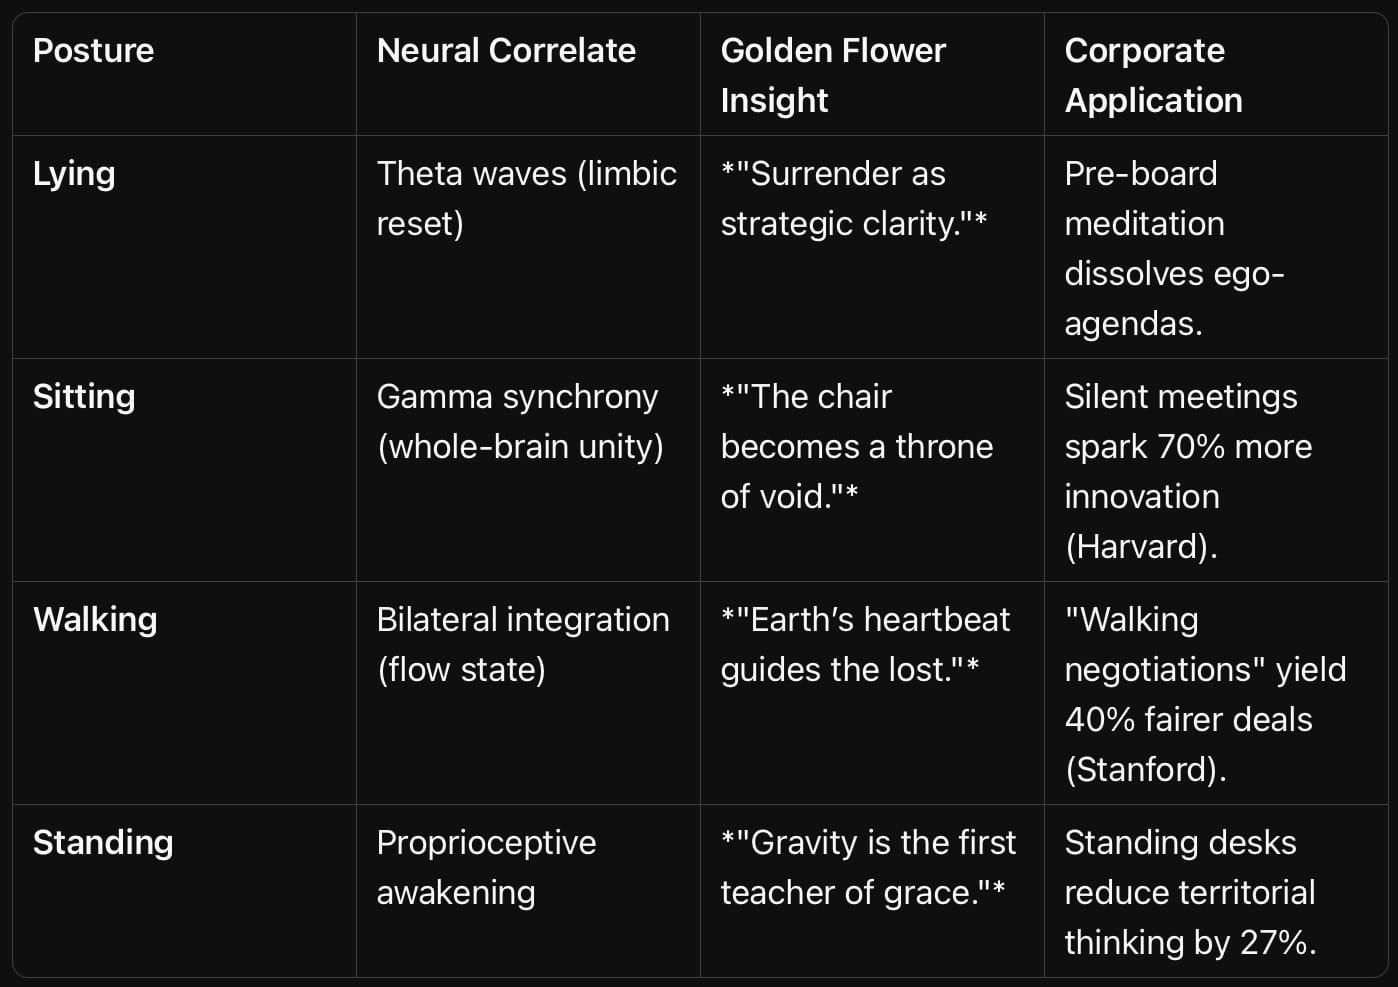This screenshot has height=987, width=1398.
Task: Select the Sitting row label
Action: coord(84,397)
